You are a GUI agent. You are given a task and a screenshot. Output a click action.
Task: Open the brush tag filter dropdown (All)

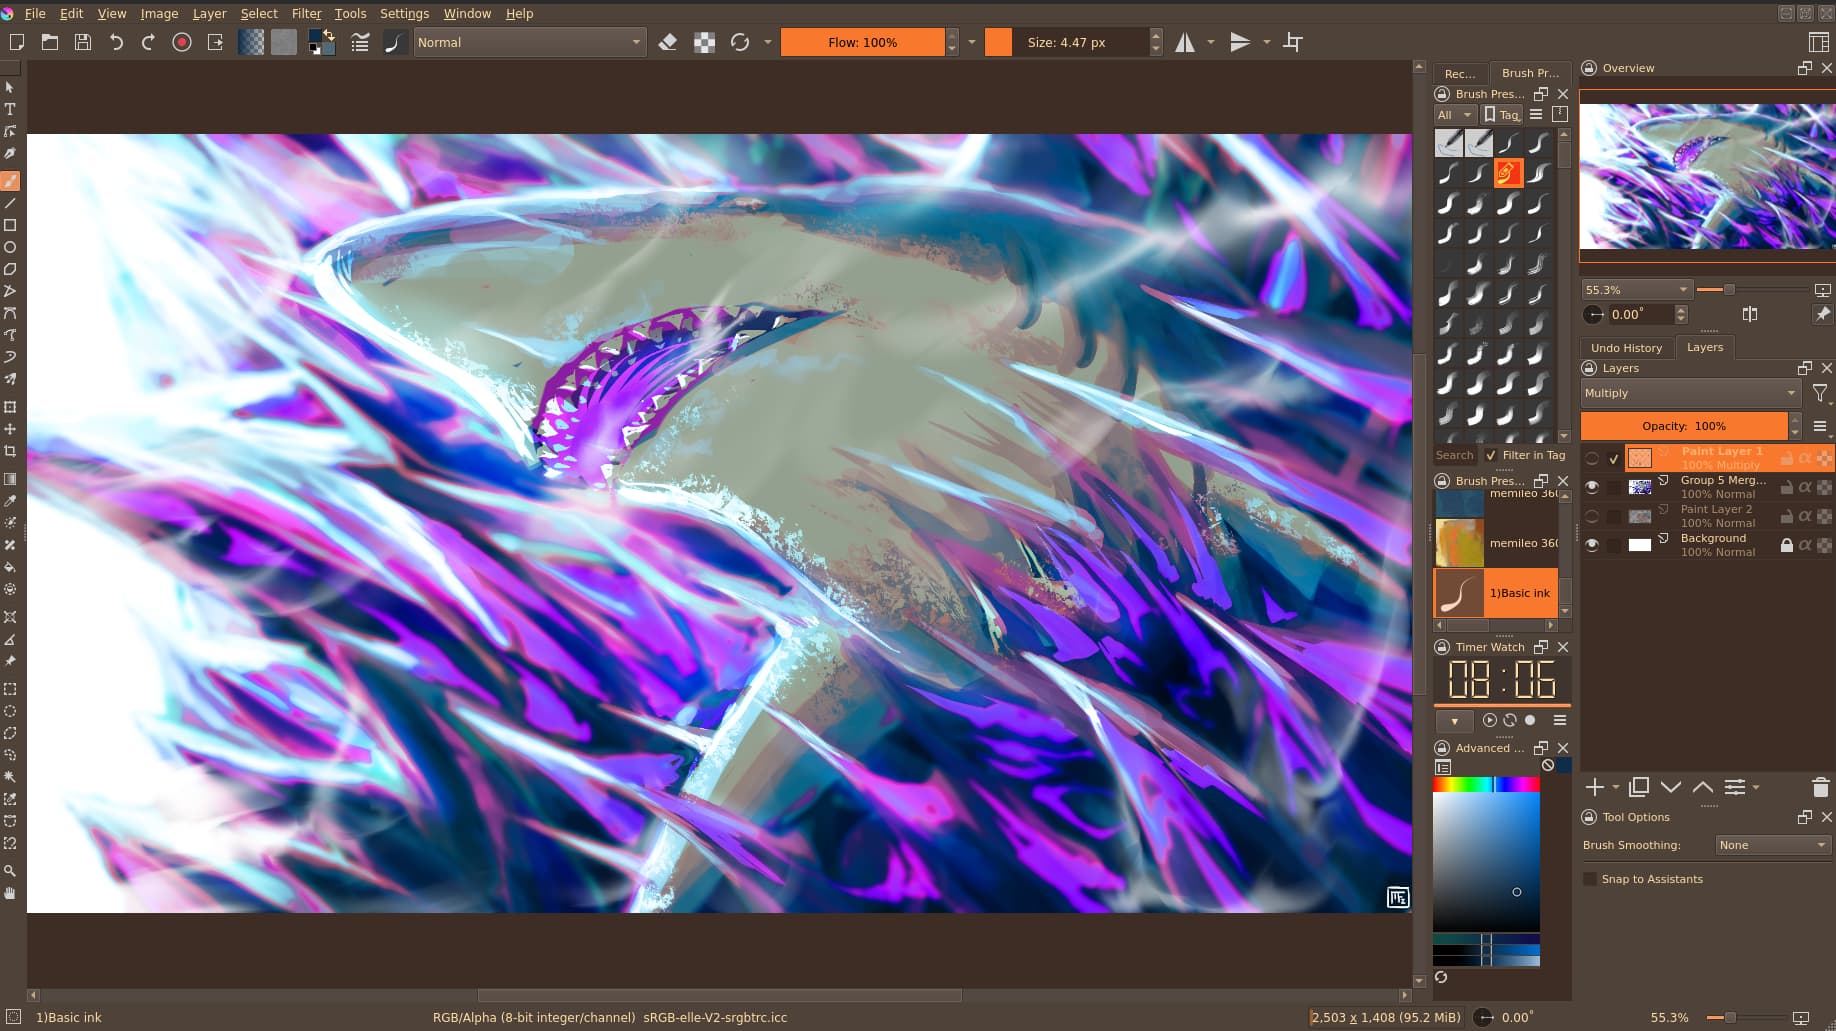coord(1454,115)
